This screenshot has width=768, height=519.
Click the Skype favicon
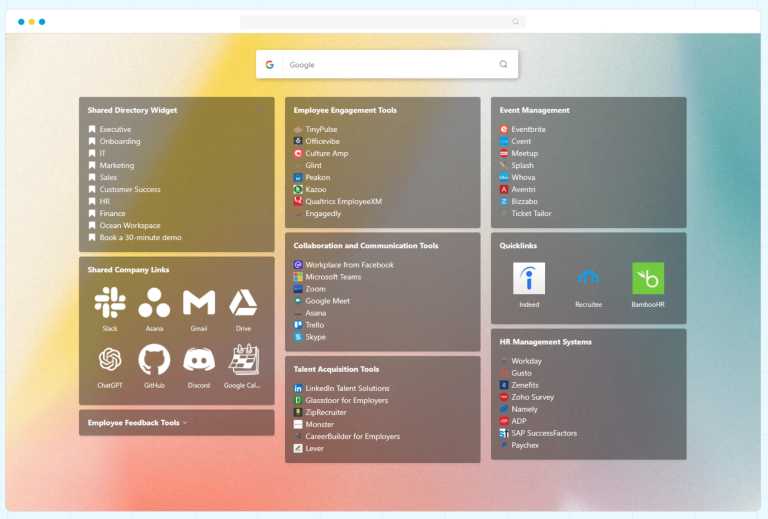(x=298, y=337)
